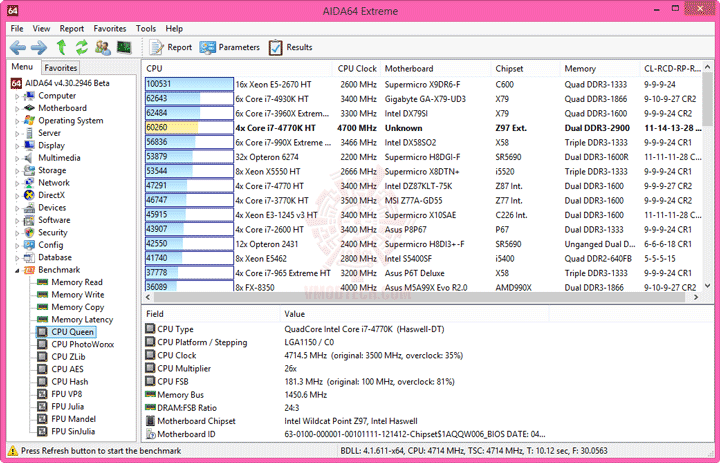Expand the Computer tree node
This screenshot has height=463, width=720.
17,96
